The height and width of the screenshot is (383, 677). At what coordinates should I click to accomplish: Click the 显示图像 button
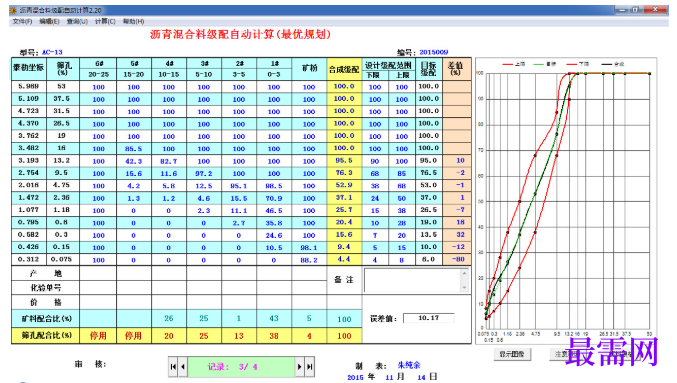click(512, 354)
